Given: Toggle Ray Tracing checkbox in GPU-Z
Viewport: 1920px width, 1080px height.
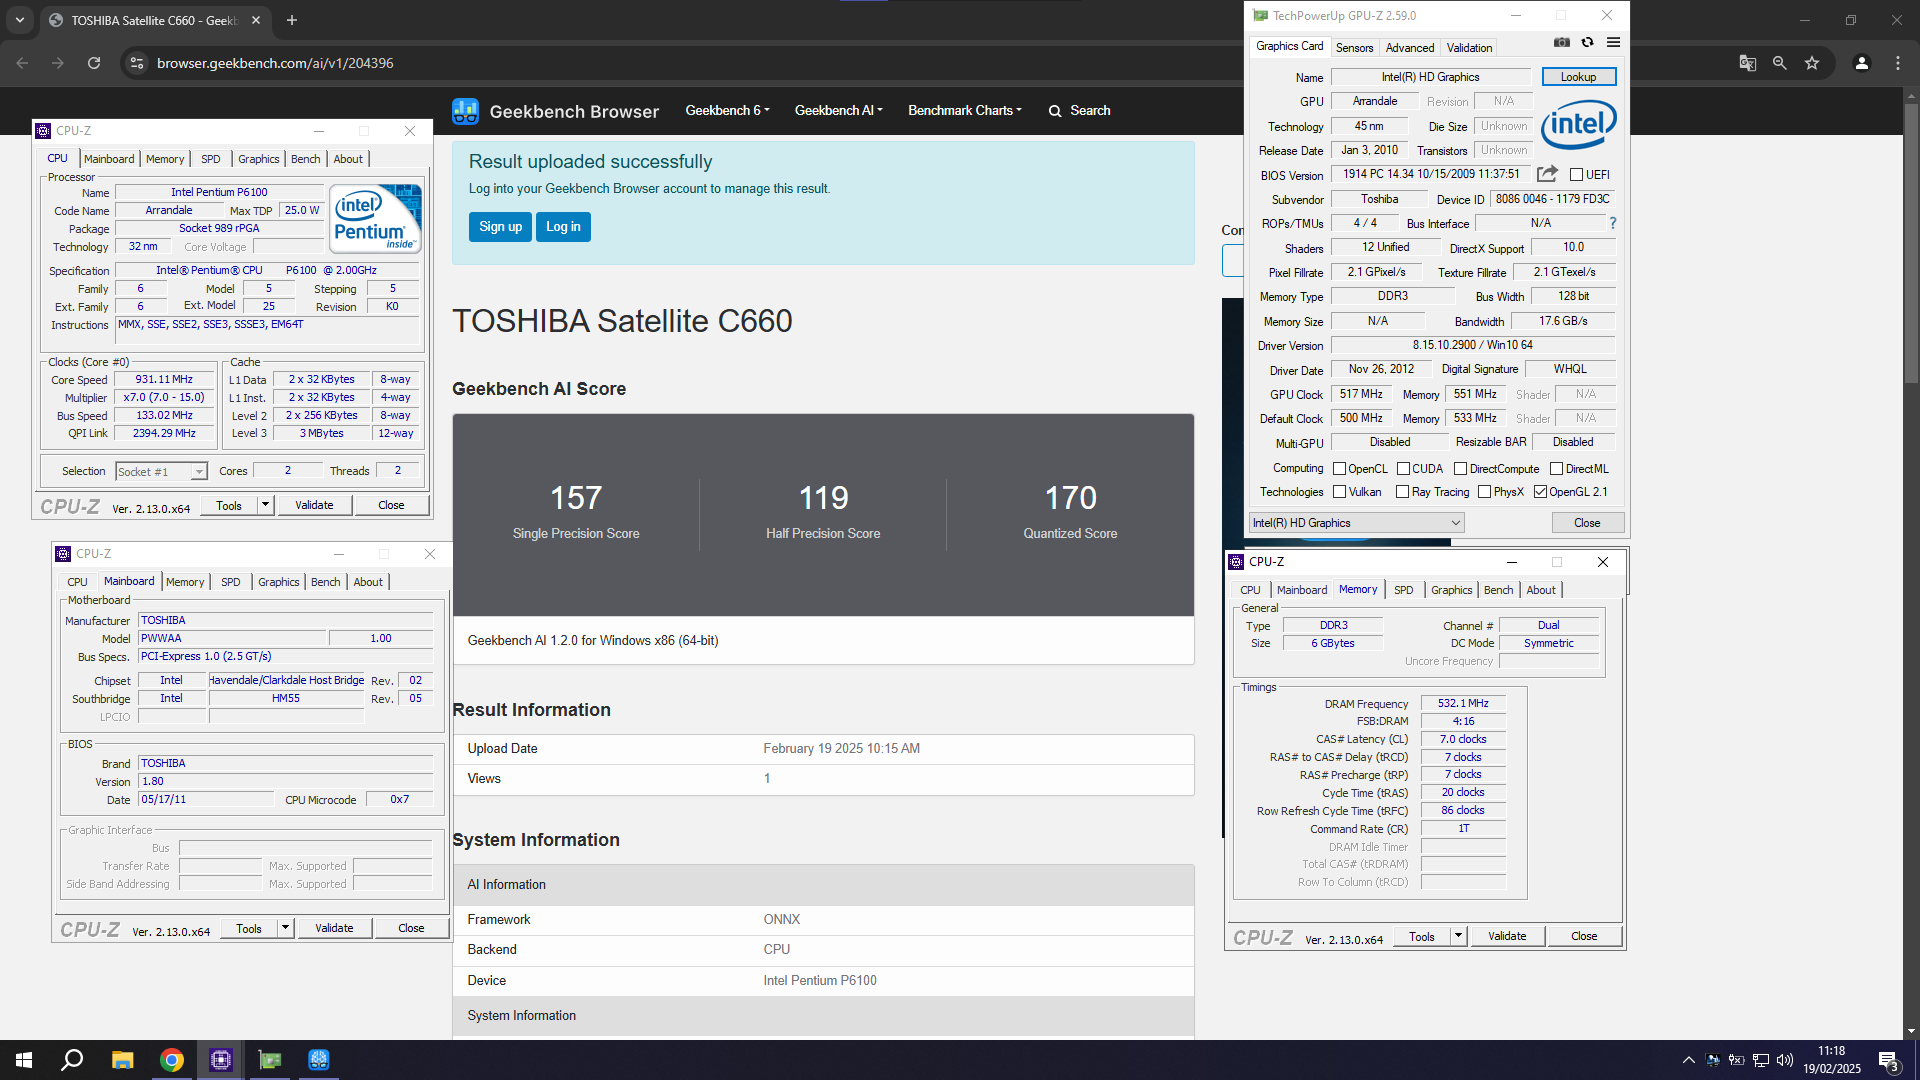Looking at the screenshot, I should point(1402,492).
